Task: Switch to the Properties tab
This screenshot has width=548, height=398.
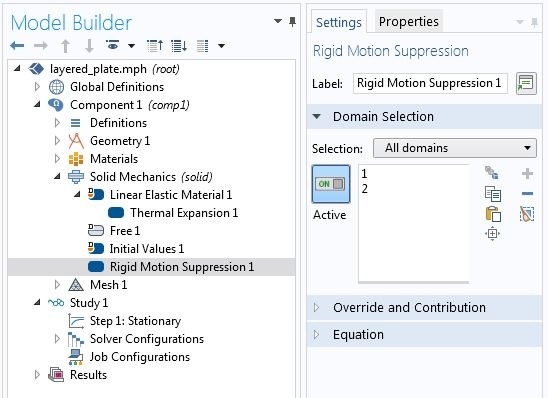Action: (409, 22)
